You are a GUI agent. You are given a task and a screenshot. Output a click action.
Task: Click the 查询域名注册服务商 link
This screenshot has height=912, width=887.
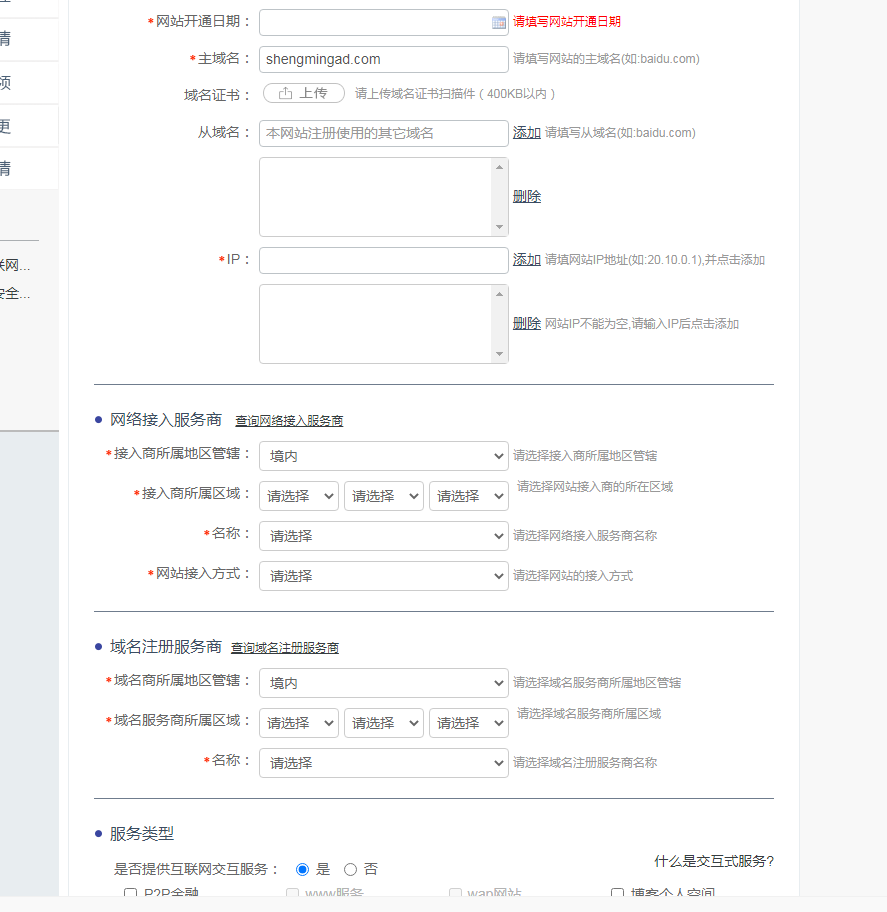(284, 648)
